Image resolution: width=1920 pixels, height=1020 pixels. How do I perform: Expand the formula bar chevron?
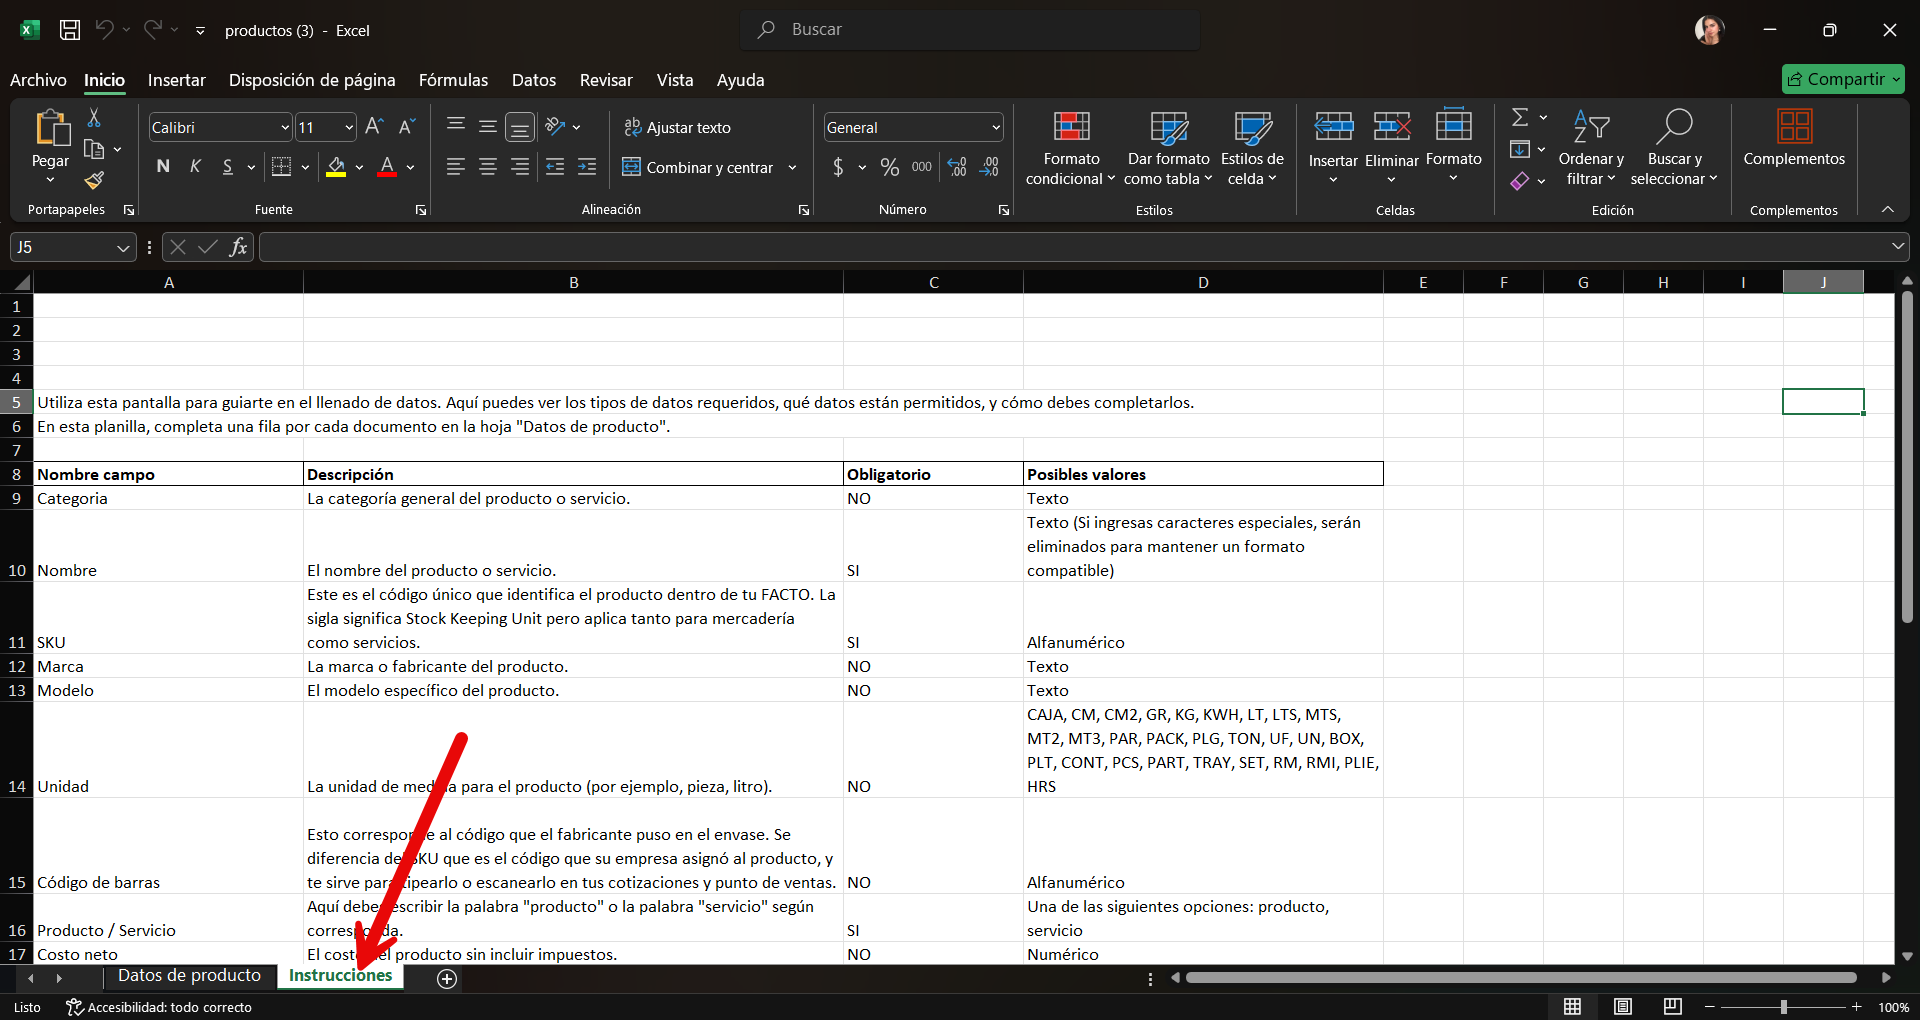point(1897,246)
